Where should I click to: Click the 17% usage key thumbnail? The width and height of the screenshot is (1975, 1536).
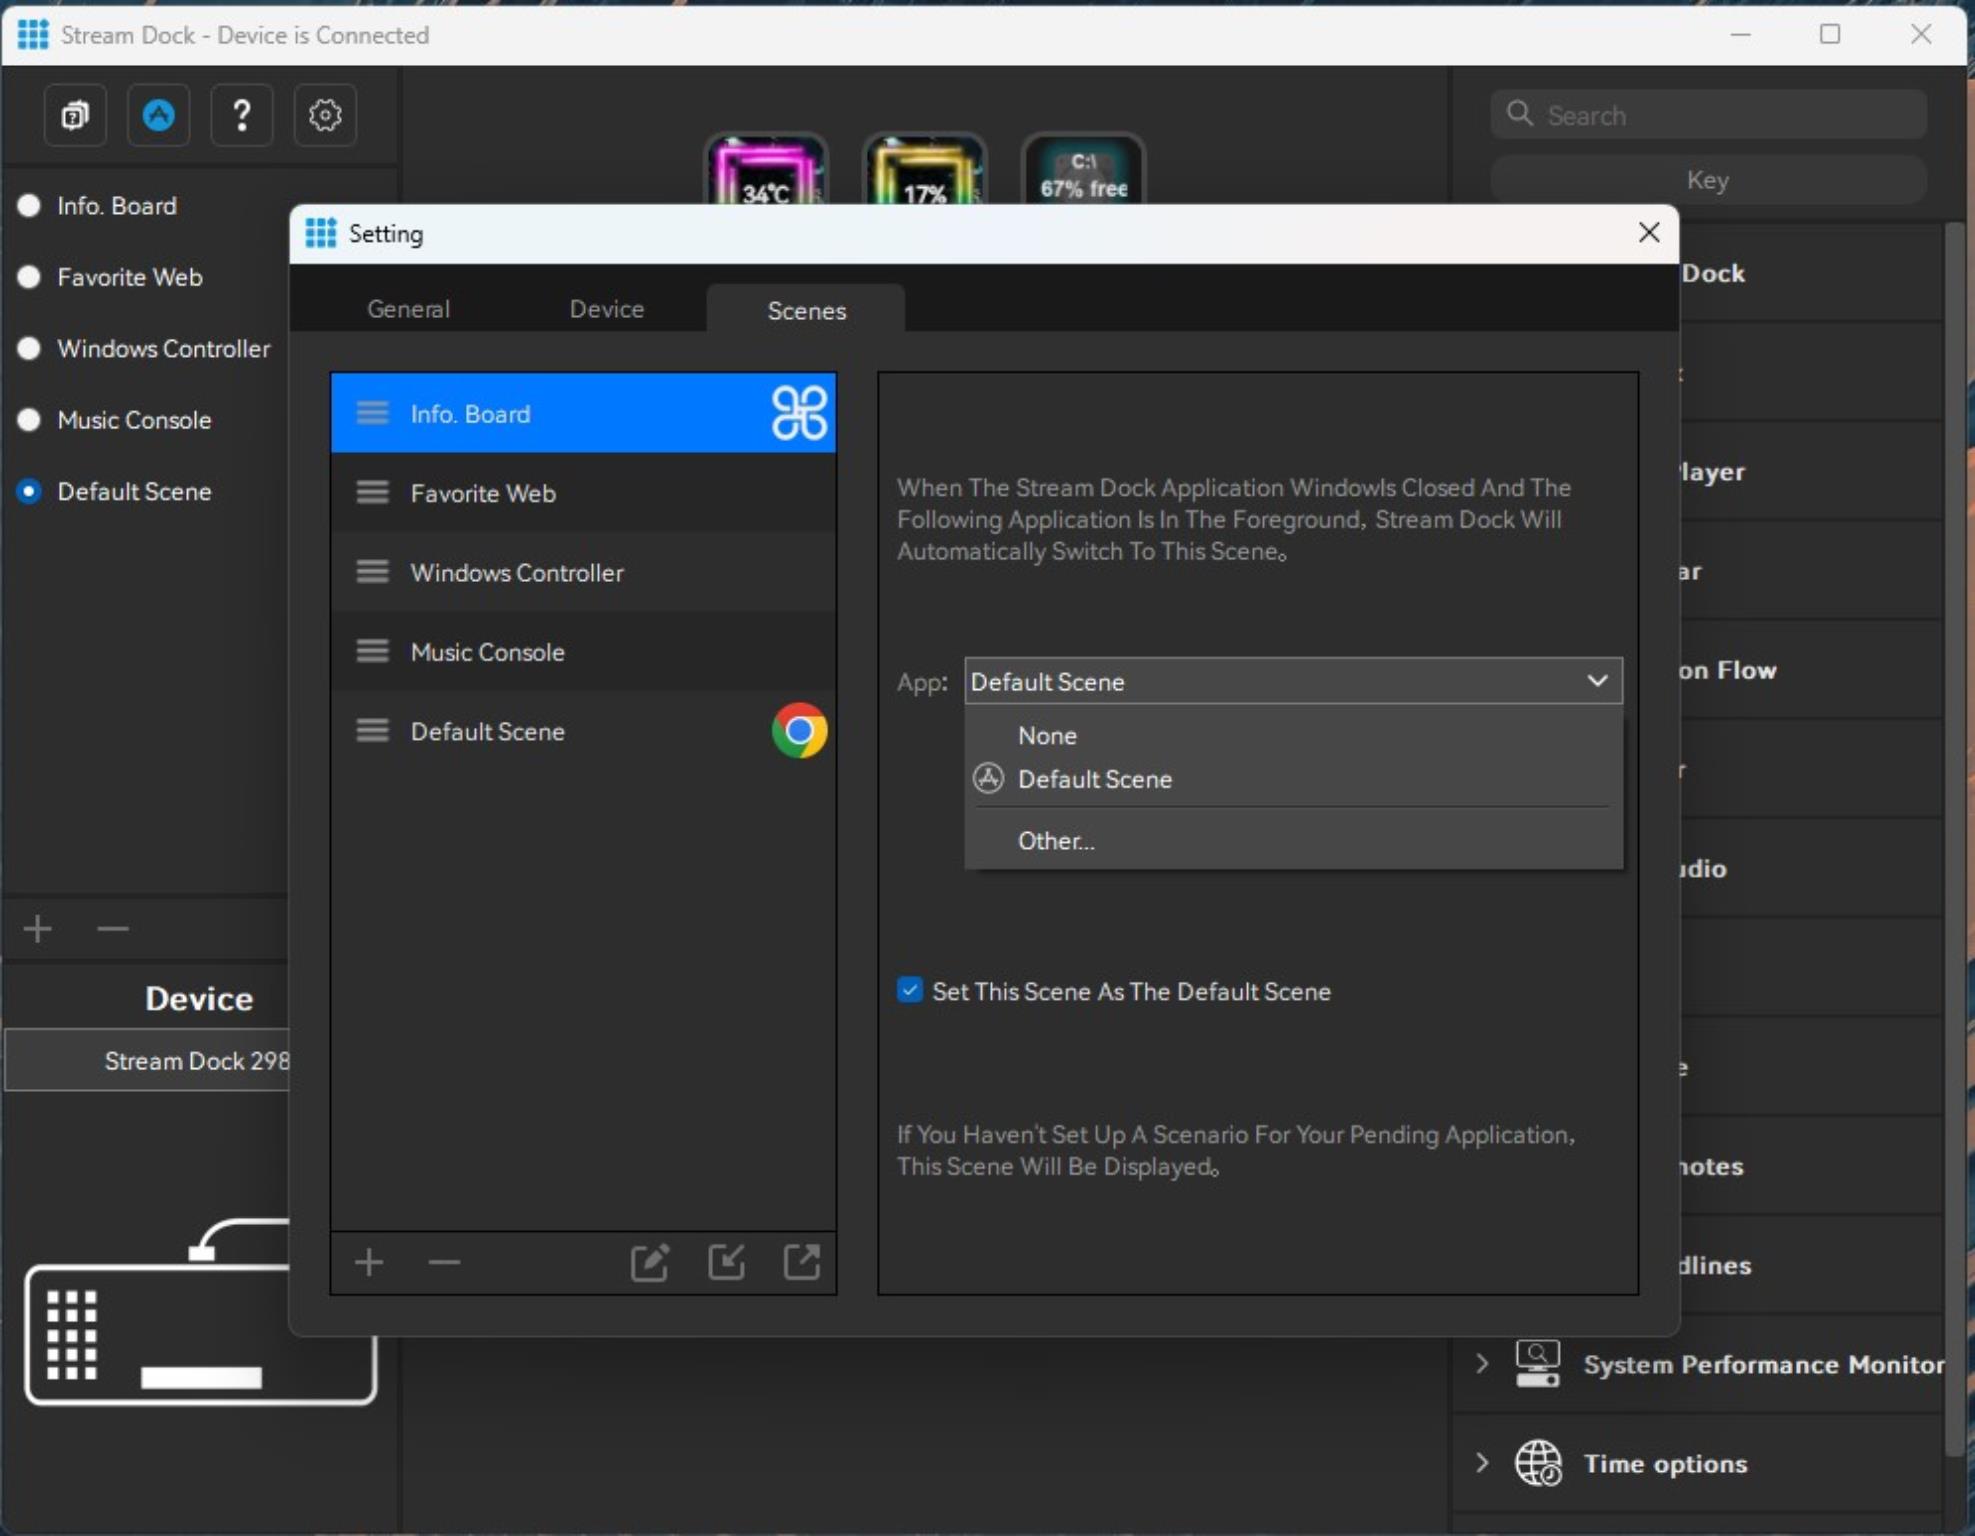[x=924, y=169]
